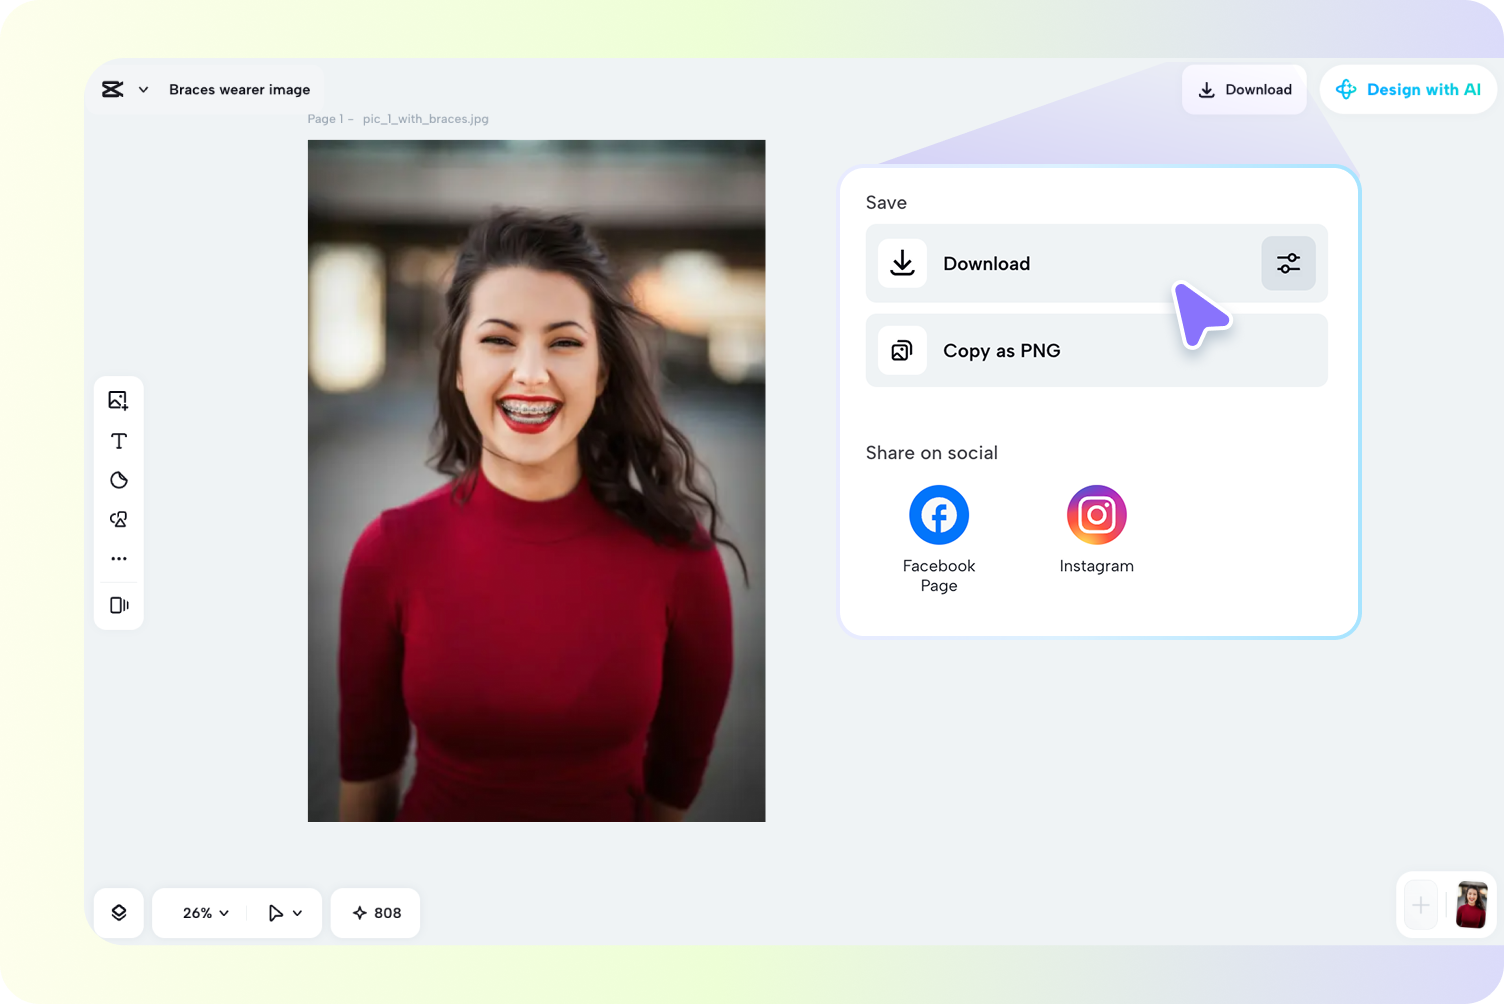Screen dimensions: 1504x1004
Task: Select the Text tool in sidebar
Action: (119, 441)
